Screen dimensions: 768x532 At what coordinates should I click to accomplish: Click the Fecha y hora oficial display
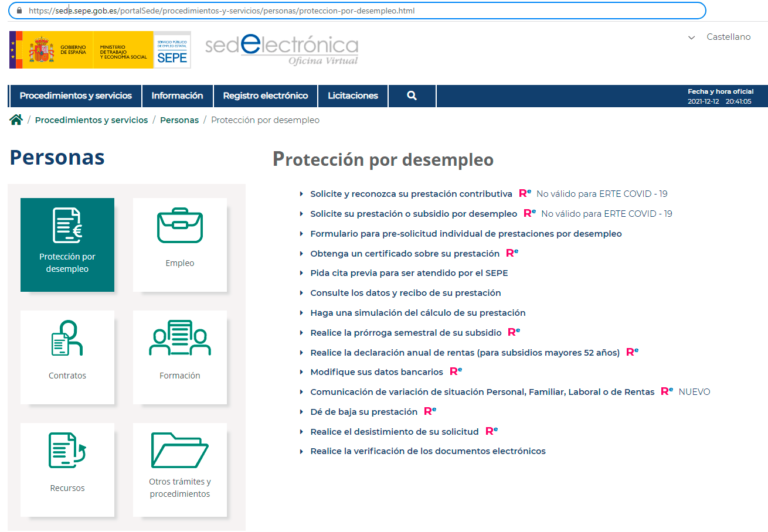point(720,96)
